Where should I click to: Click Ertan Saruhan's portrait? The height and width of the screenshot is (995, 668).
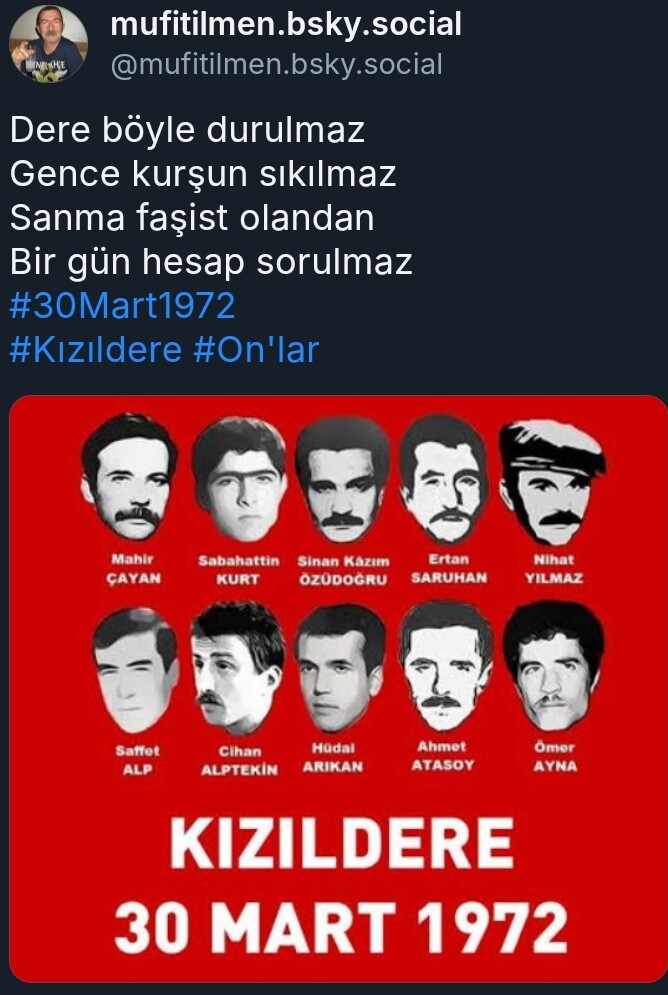(444, 479)
